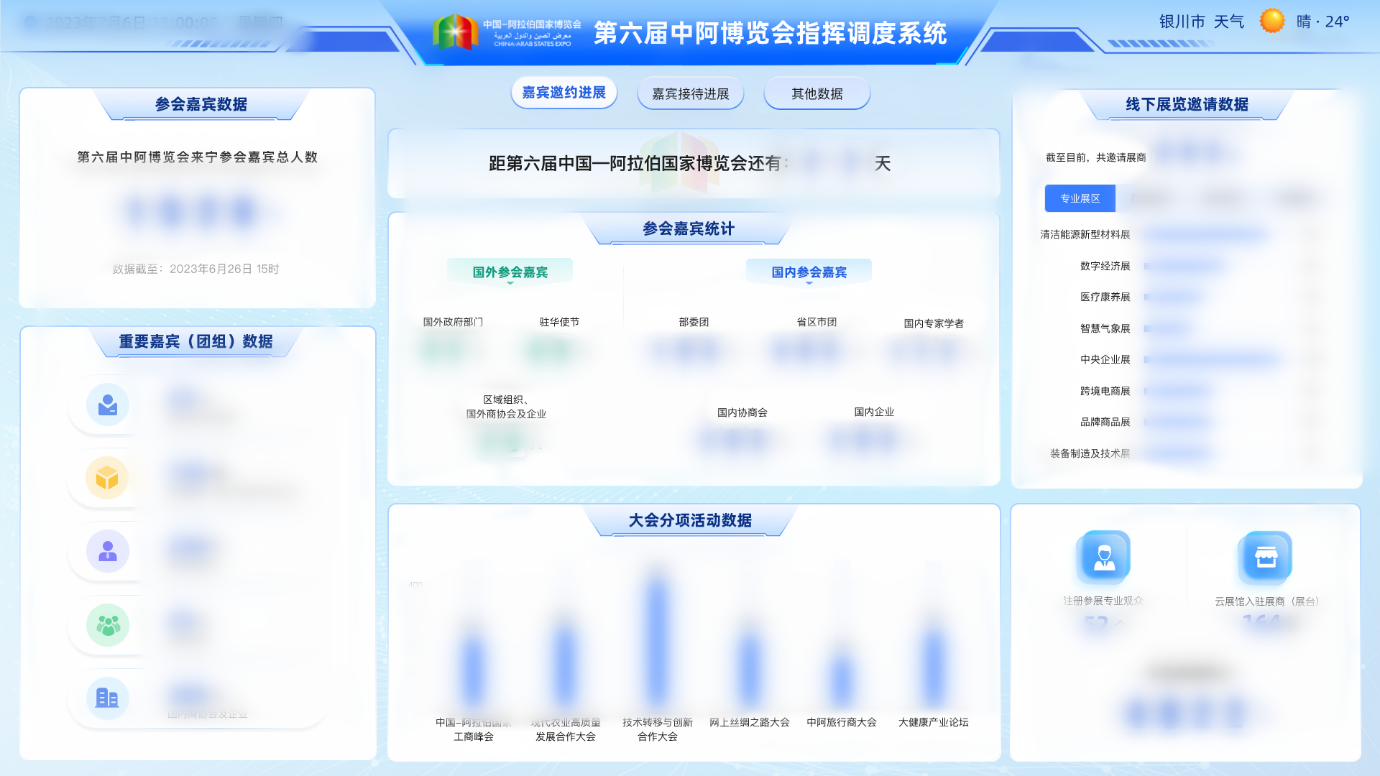This screenshot has height=776, width=1380.
Task: Expand the 国内参会嘉宾 section label
Action: (x=809, y=272)
